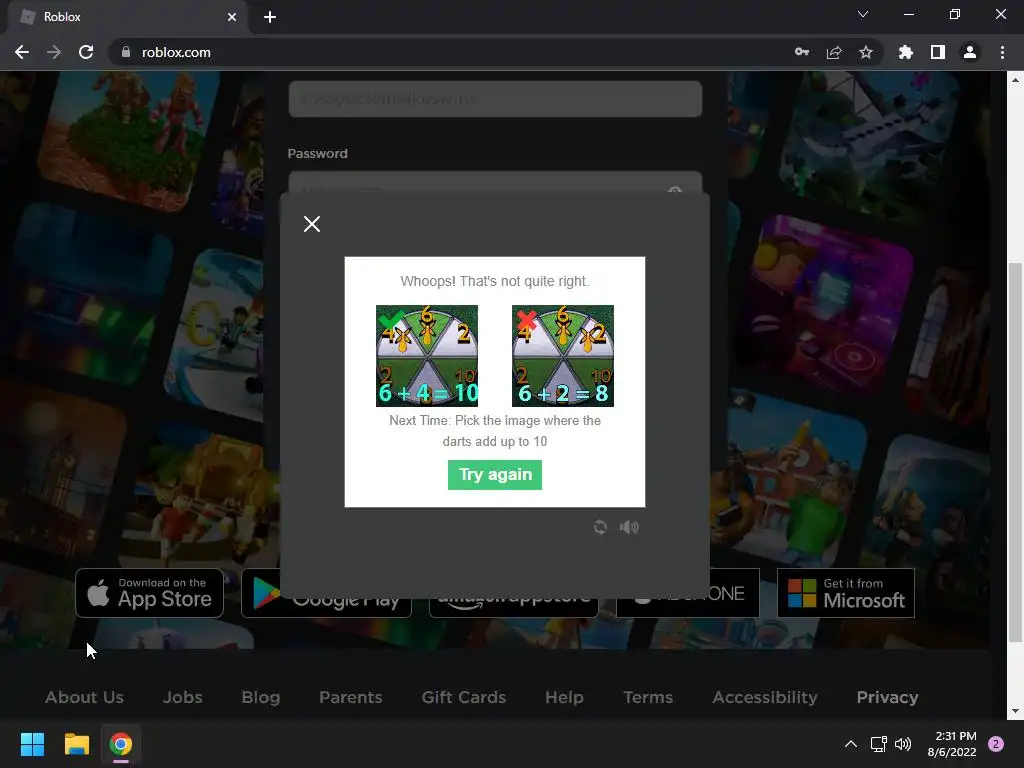1024x768 pixels.
Task: Share this page via share icon
Action: coord(834,52)
